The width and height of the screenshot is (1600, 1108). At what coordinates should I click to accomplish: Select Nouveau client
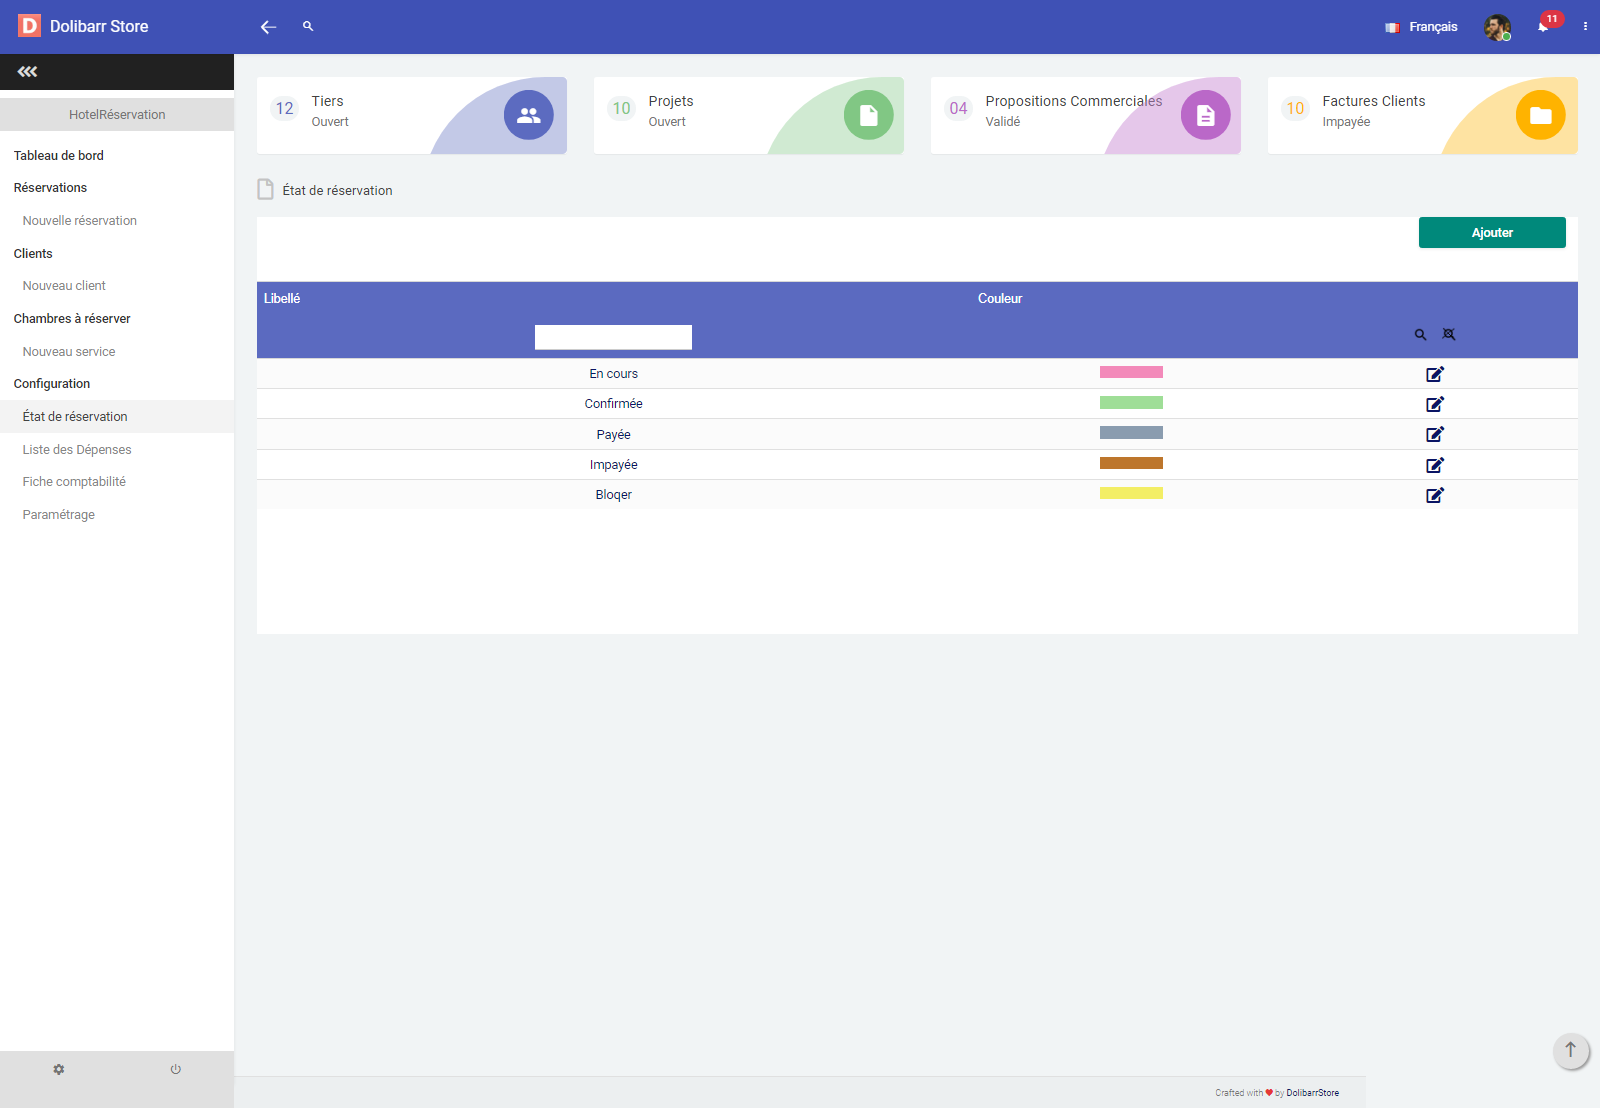coord(64,285)
